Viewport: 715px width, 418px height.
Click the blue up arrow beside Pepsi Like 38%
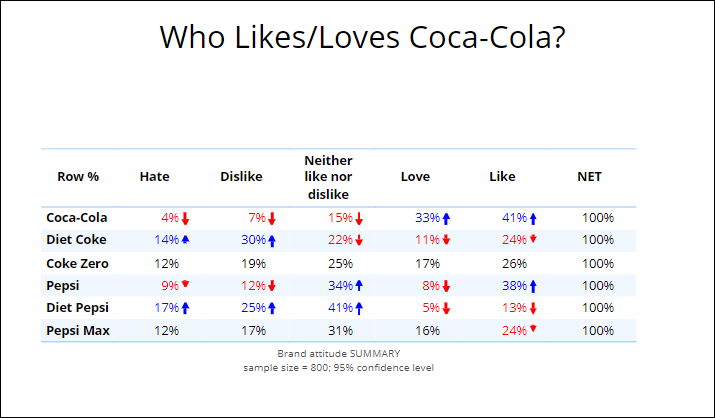coord(534,286)
